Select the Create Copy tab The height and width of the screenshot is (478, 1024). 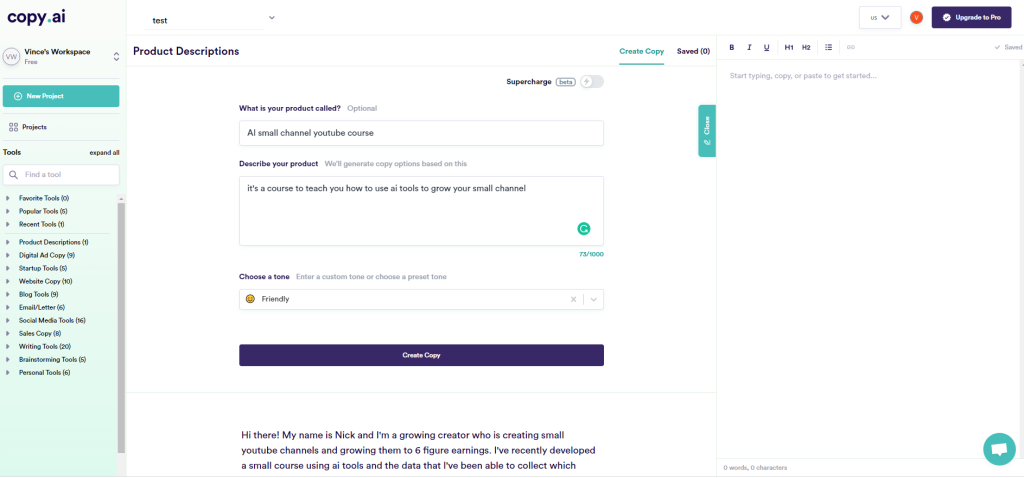[641, 51]
